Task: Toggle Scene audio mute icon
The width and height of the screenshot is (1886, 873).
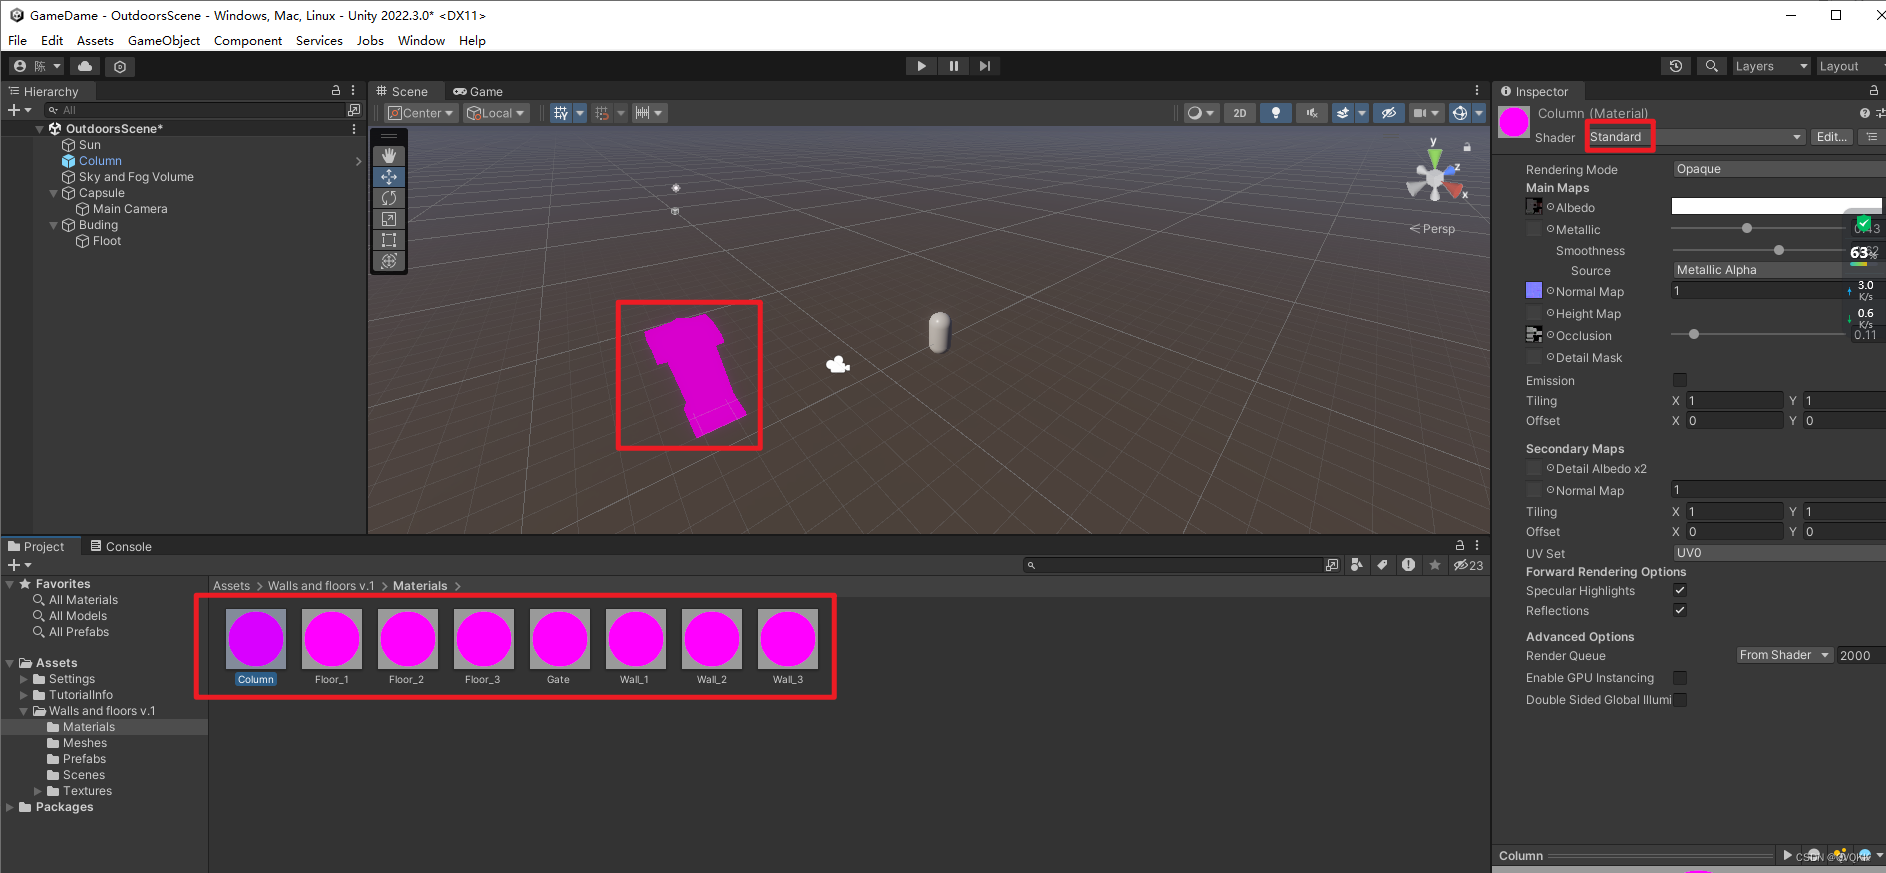Action: (1311, 113)
